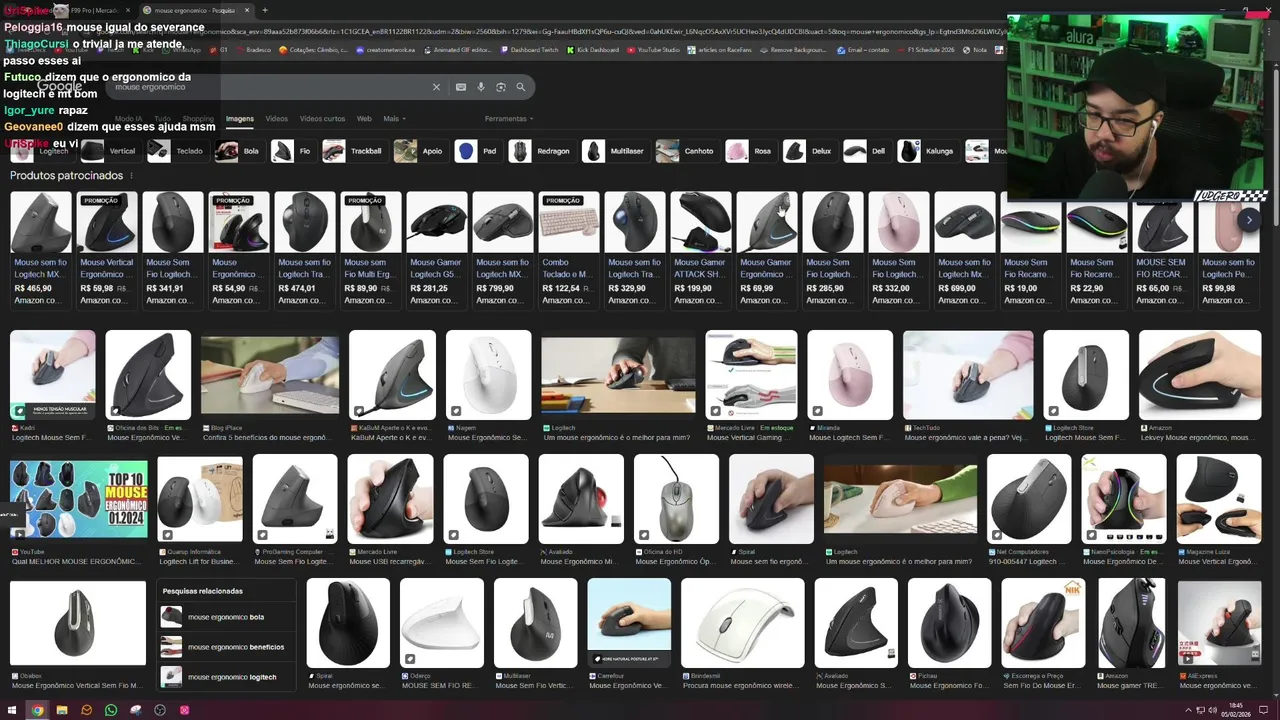Screen dimensions: 1280x720
Task: Open the sponsored Mouse Gamer ATTACK SH R$ 199,90
Action: [701, 250]
